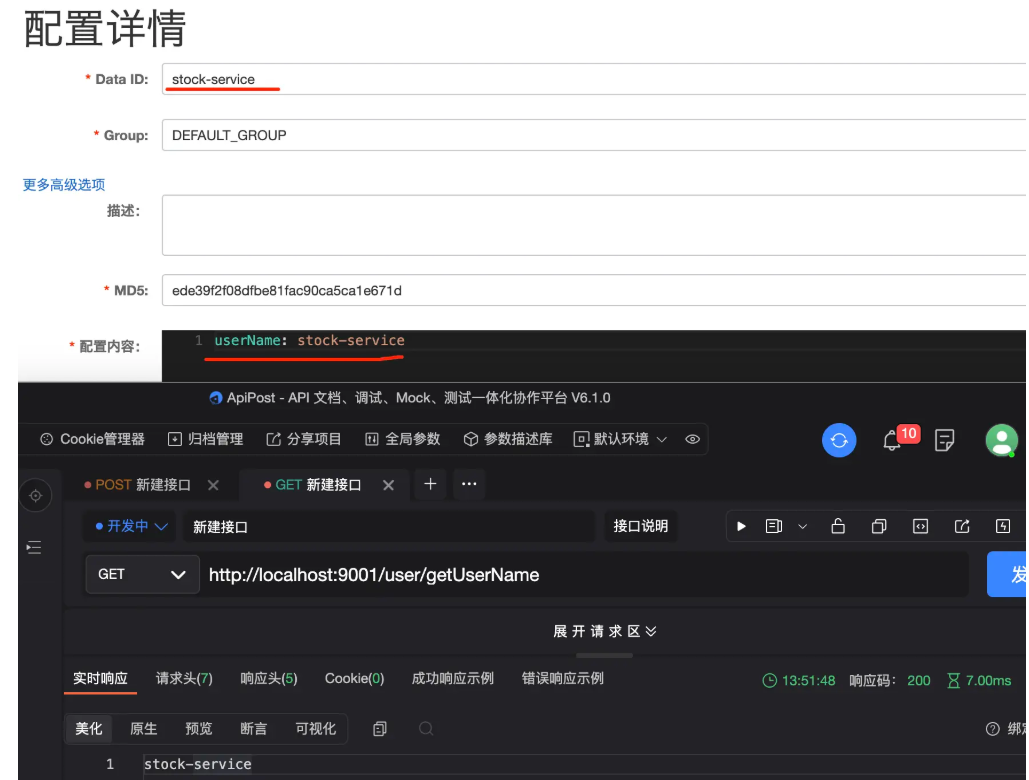Switch to the POST 新建接口 tab
This screenshot has width=1029, height=780.
point(138,485)
